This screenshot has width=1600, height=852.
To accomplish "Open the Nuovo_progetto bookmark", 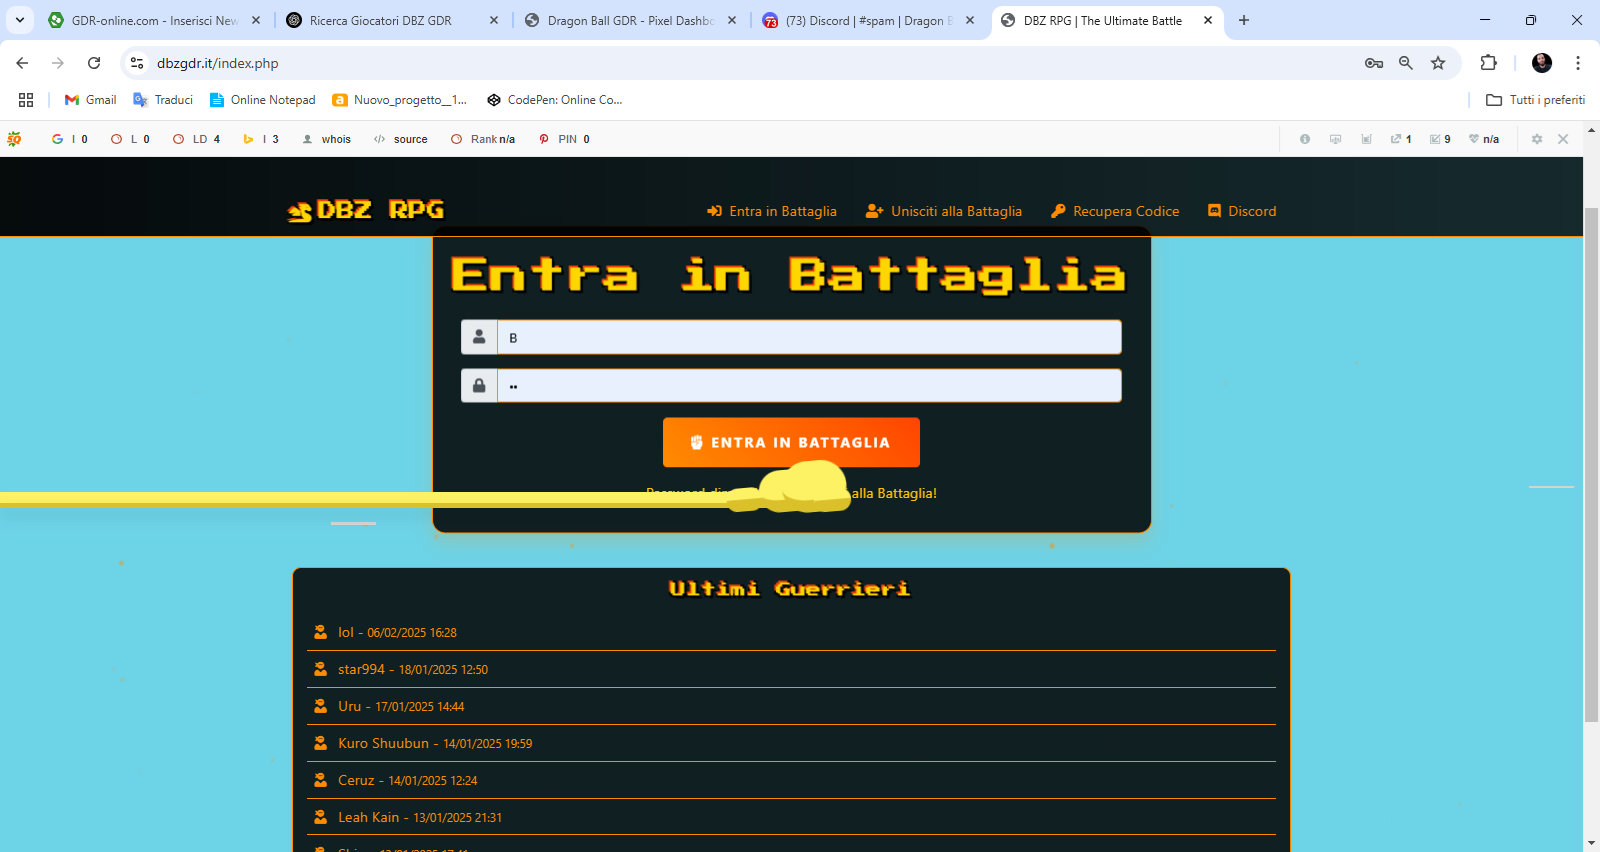I will tap(400, 100).
